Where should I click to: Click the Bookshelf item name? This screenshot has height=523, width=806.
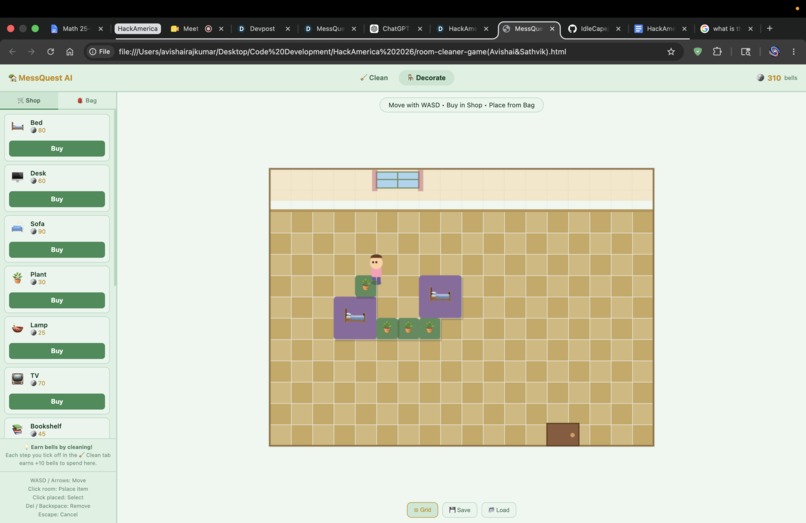[46, 426]
